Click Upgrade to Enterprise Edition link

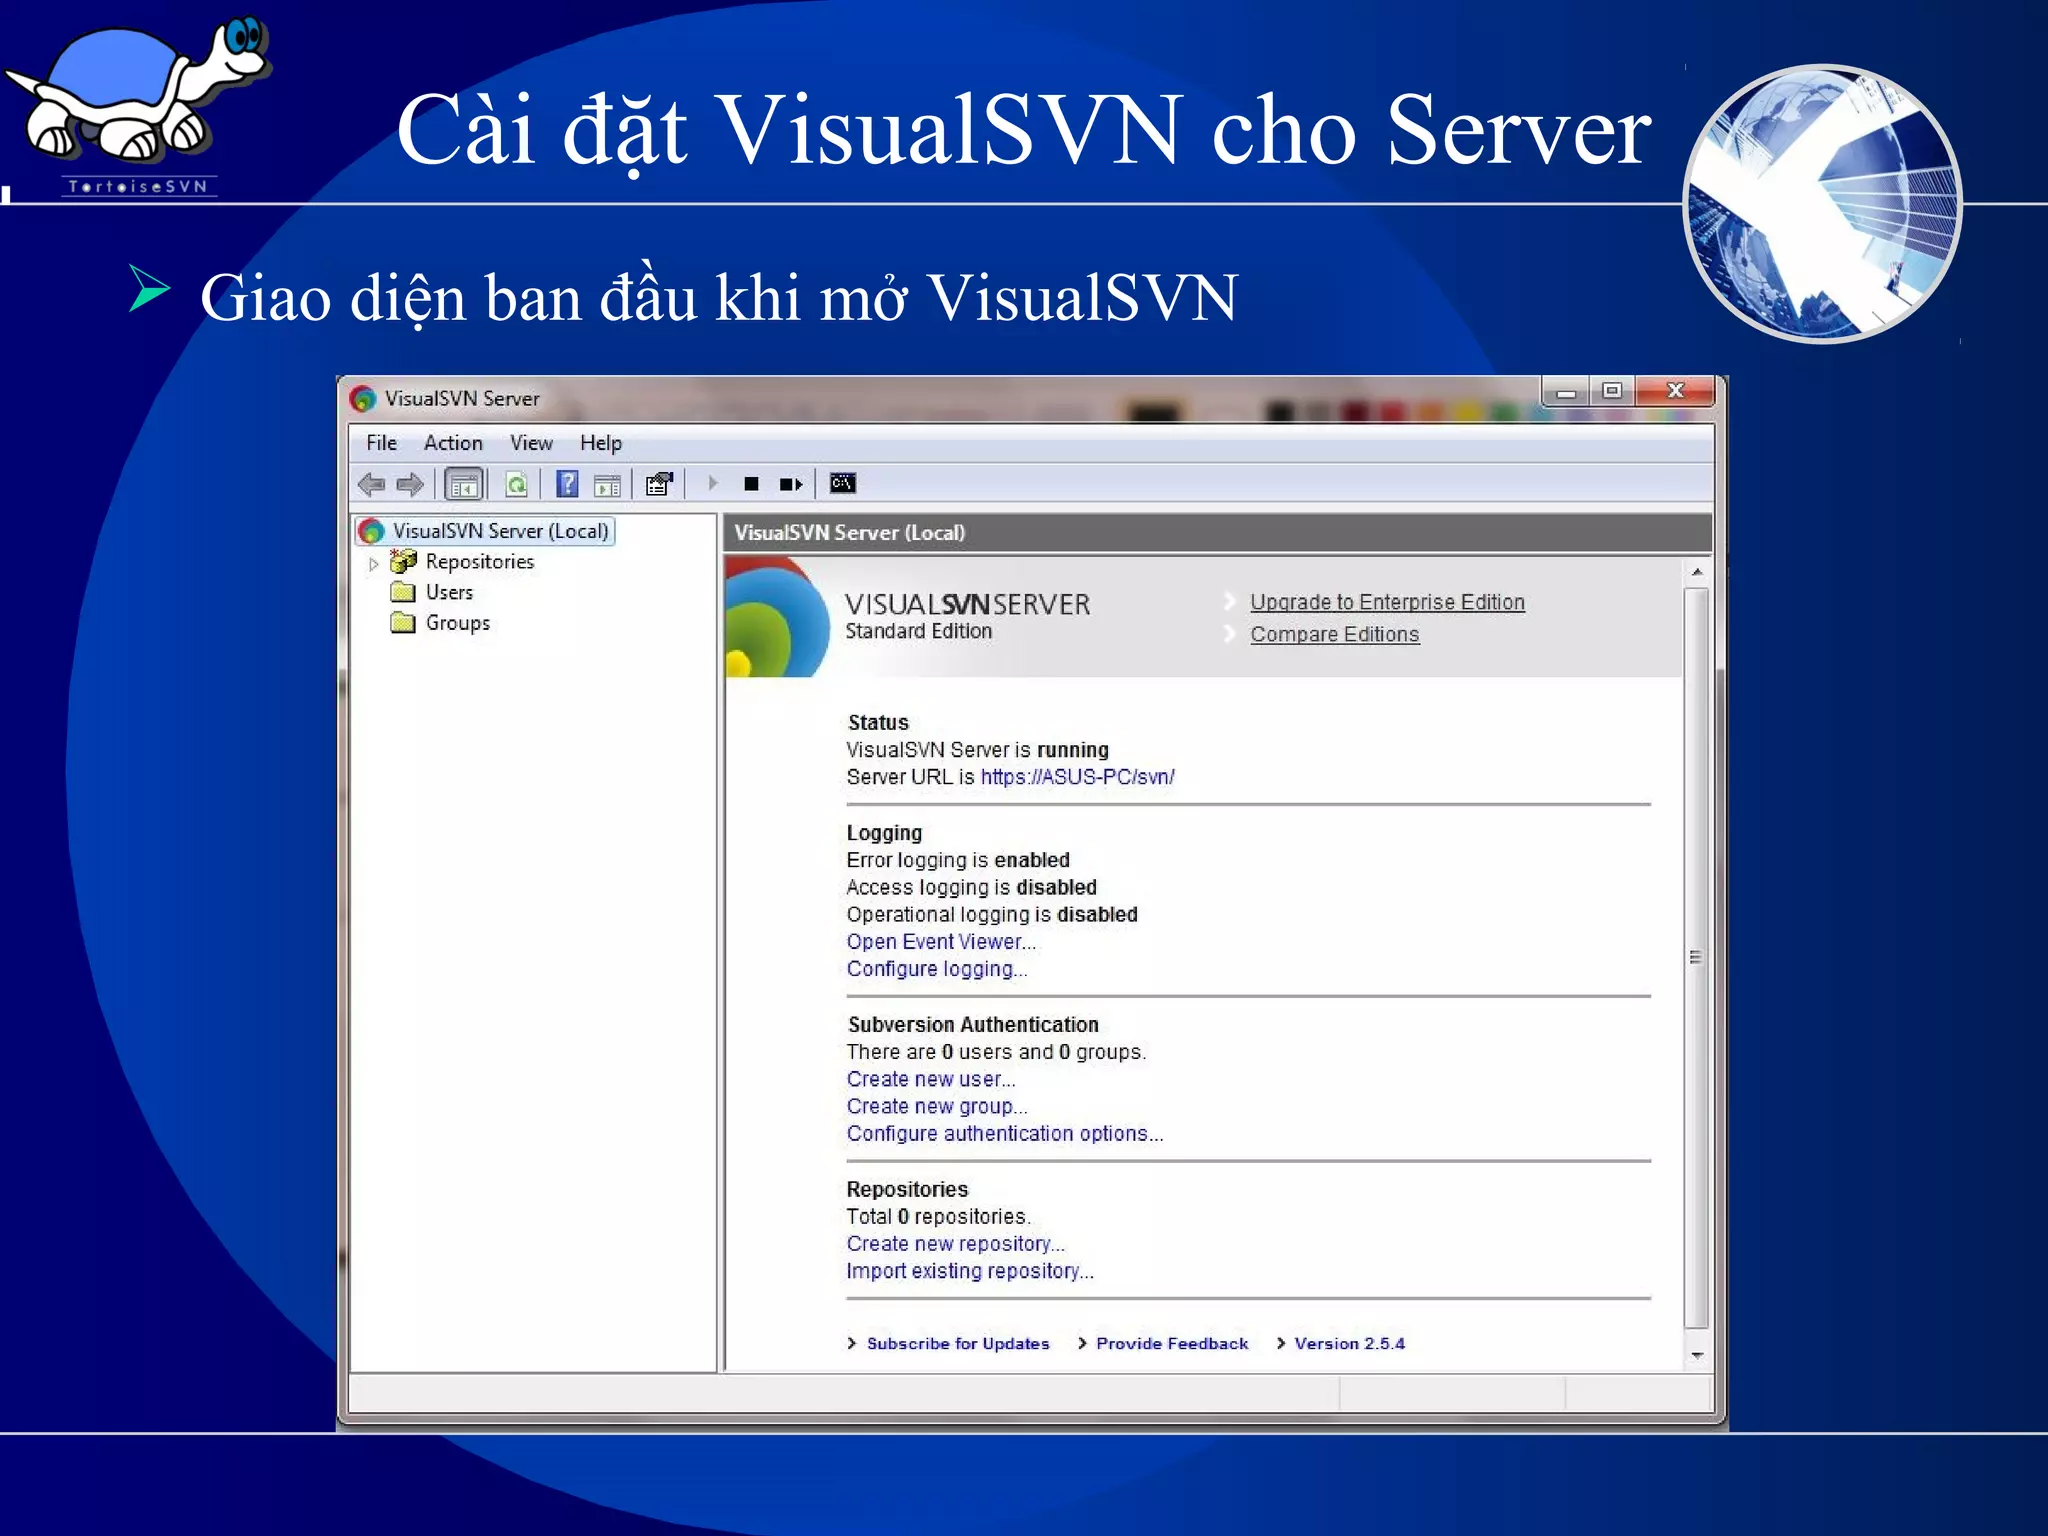tap(1387, 602)
